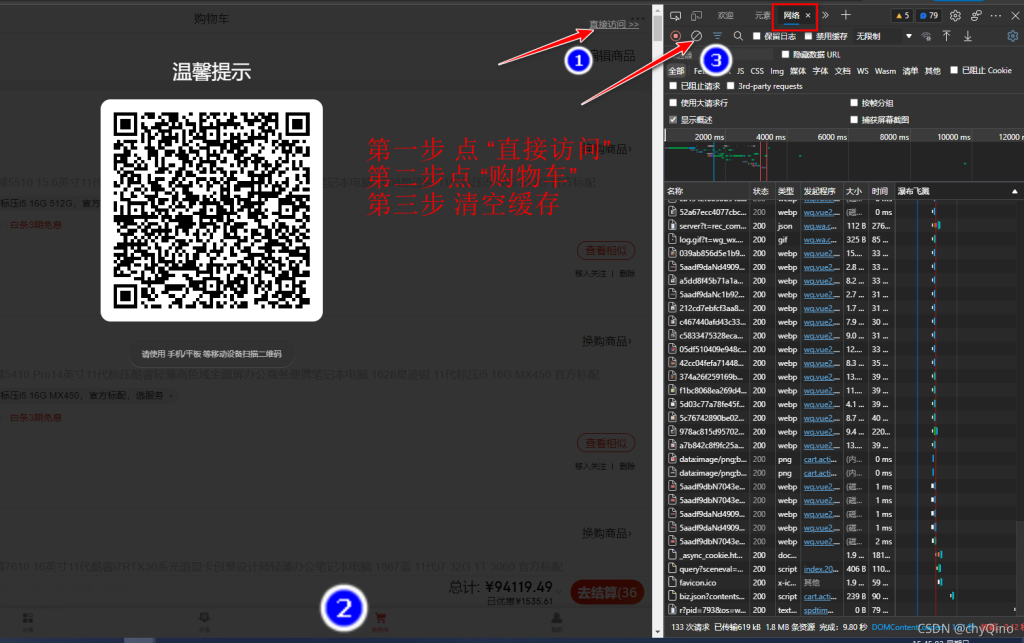Open wq.wa.c... initiator for server?t request
1024x643 pixels.
[x=820, y=227]
